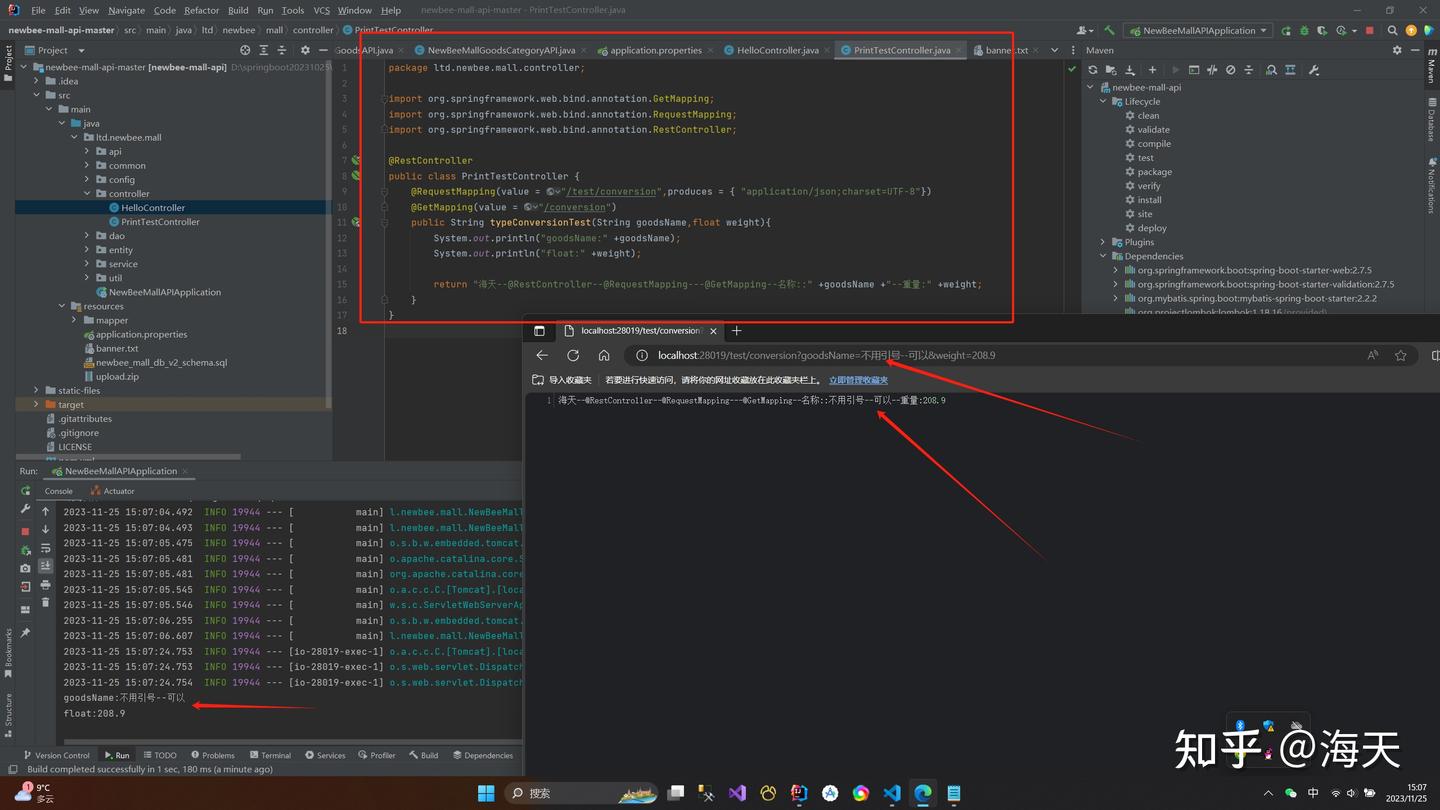The width and height of the screenshot is (1440, 810).
Task: Open the Refactor menu
Action: (x=201, y=10)
